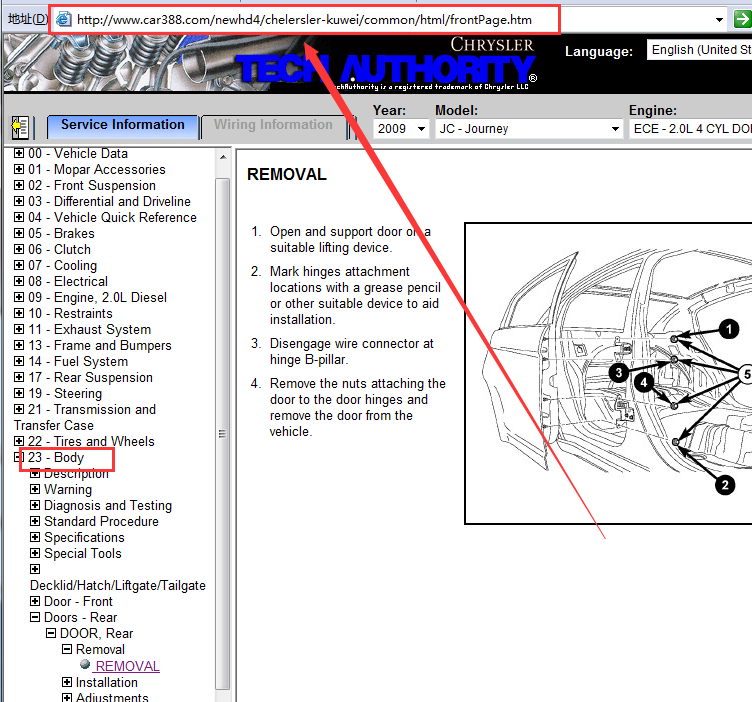Open the Language selection dropdown

(x=699, y=50)
